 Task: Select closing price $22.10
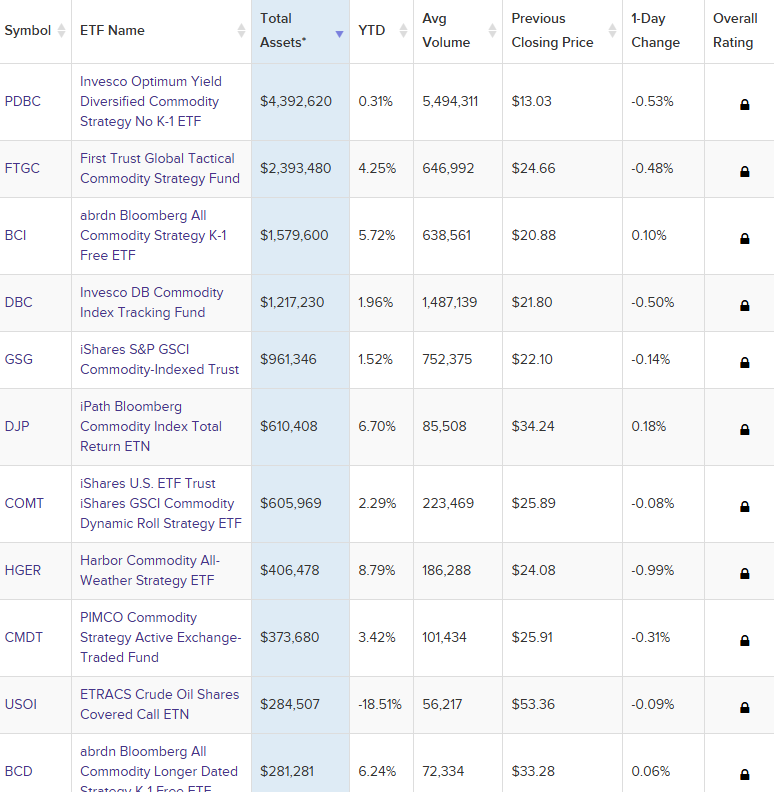[x=532, y=359]
